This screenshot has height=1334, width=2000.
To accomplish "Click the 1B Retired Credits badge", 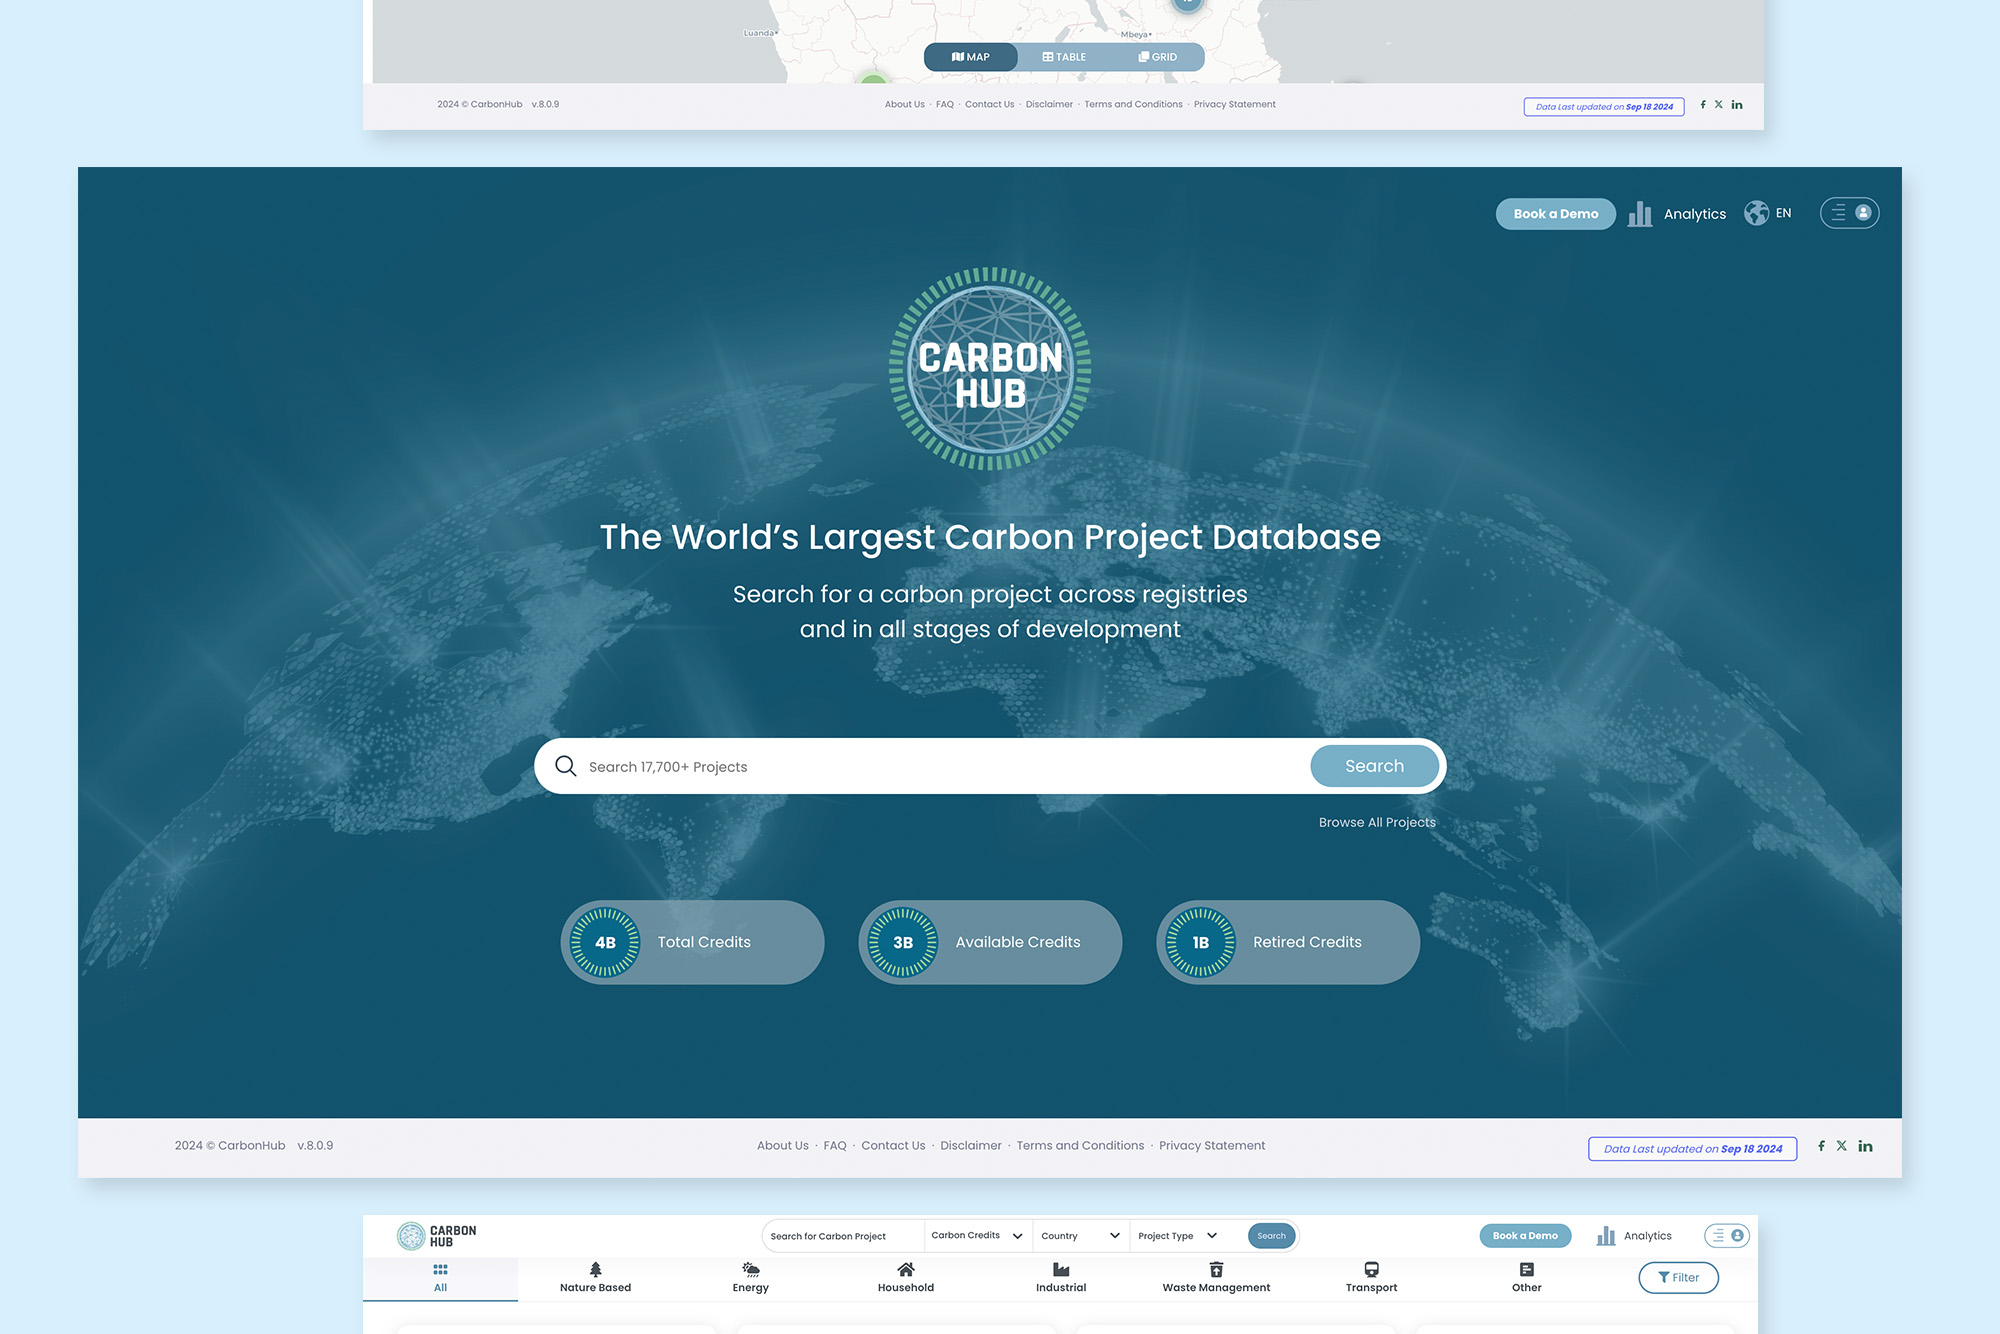I will (x=1288, y=942).
